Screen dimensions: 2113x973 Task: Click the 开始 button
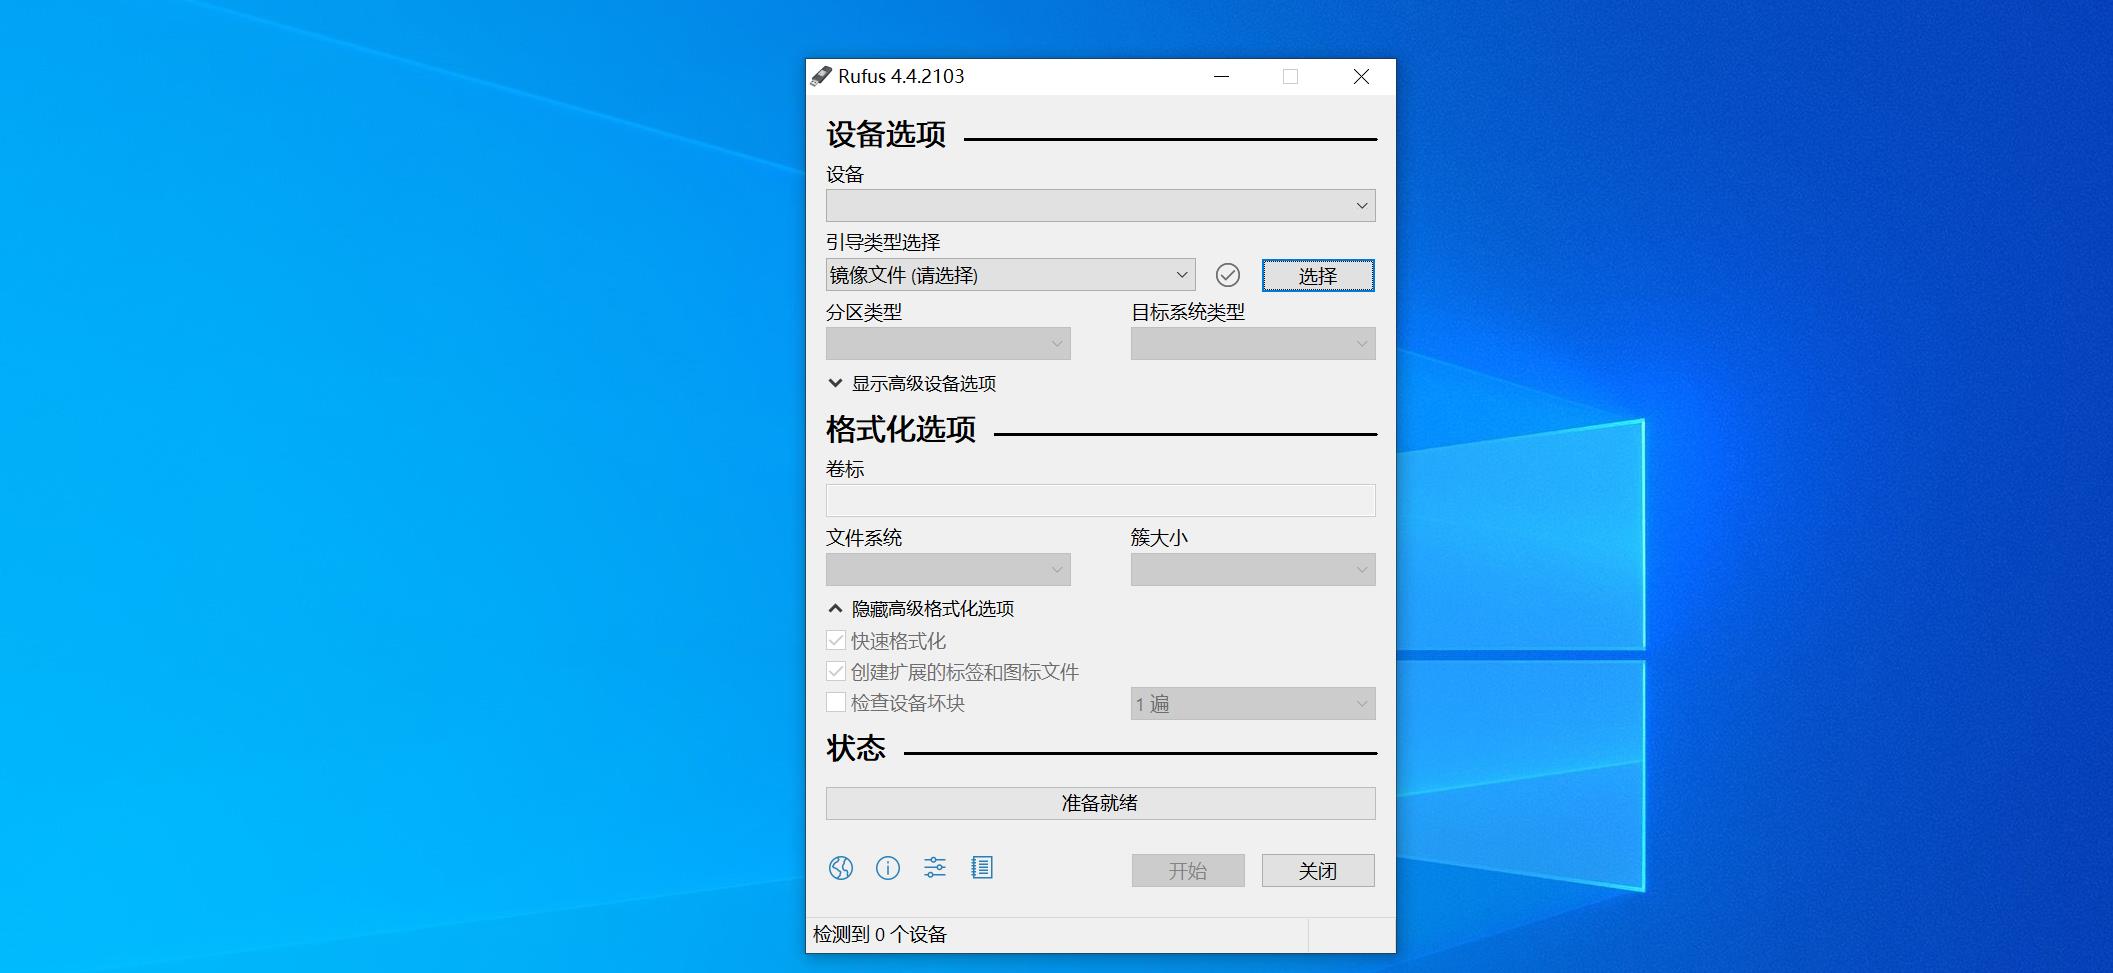(1188, 870)
